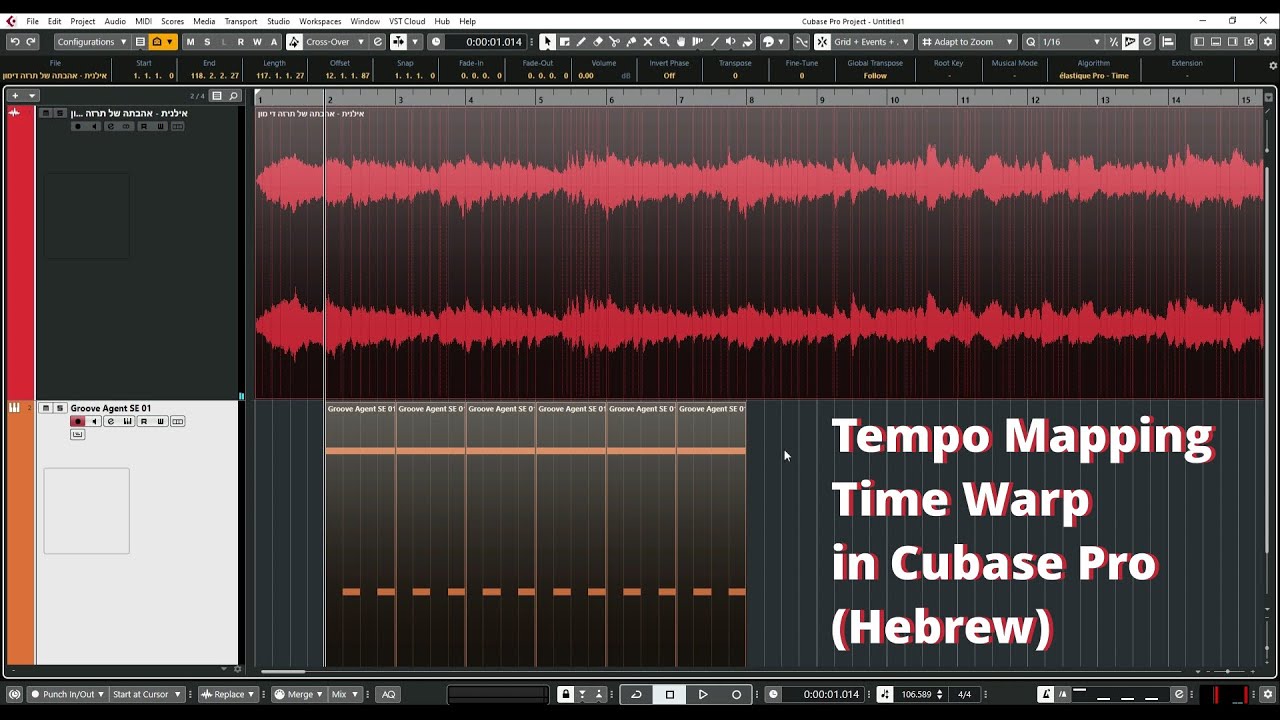Click the Line tool icon
Screen dimensions: 1280x720
pos(714,42)
